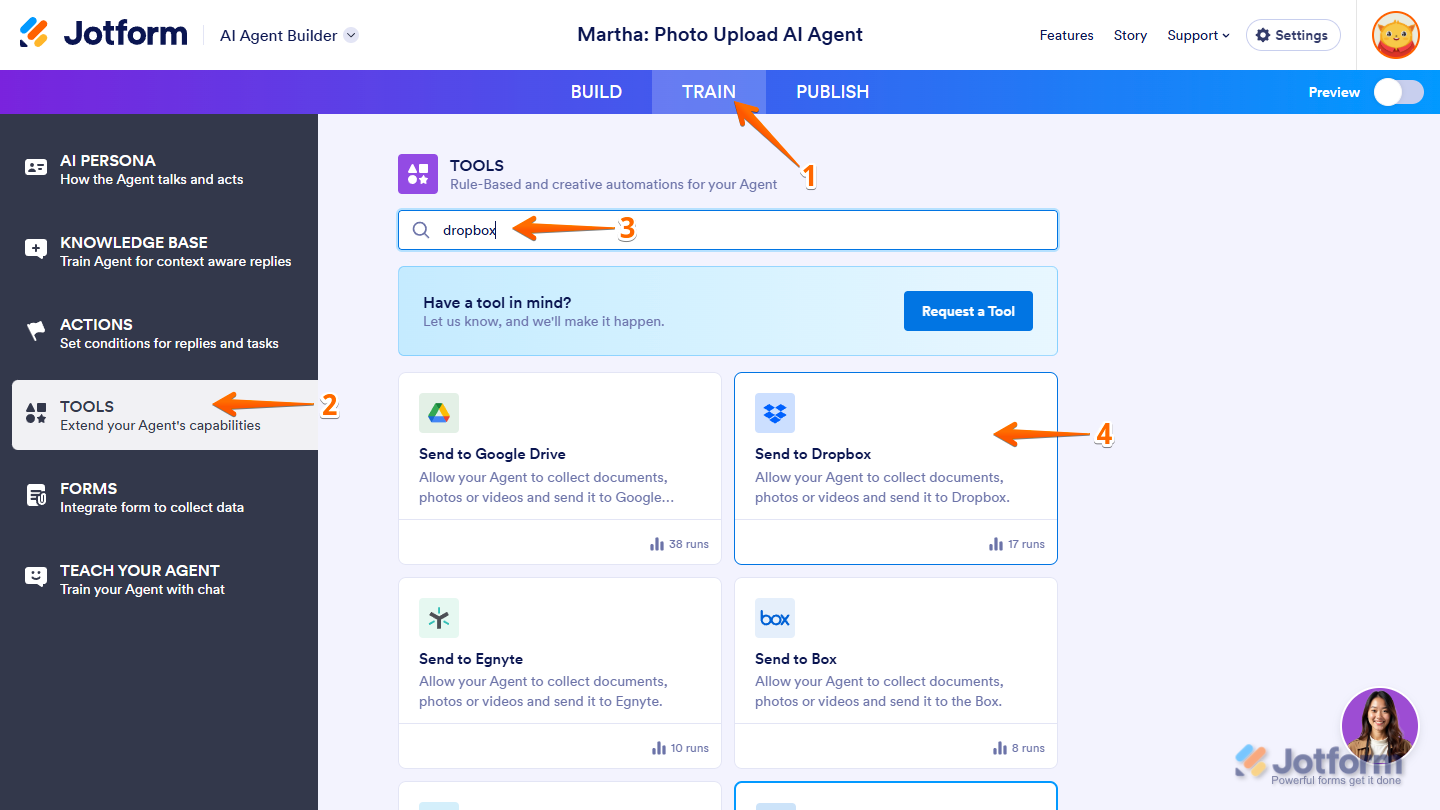1440x810 pixels.
Task: Open the Settings button
Action: click(1292, 35)
